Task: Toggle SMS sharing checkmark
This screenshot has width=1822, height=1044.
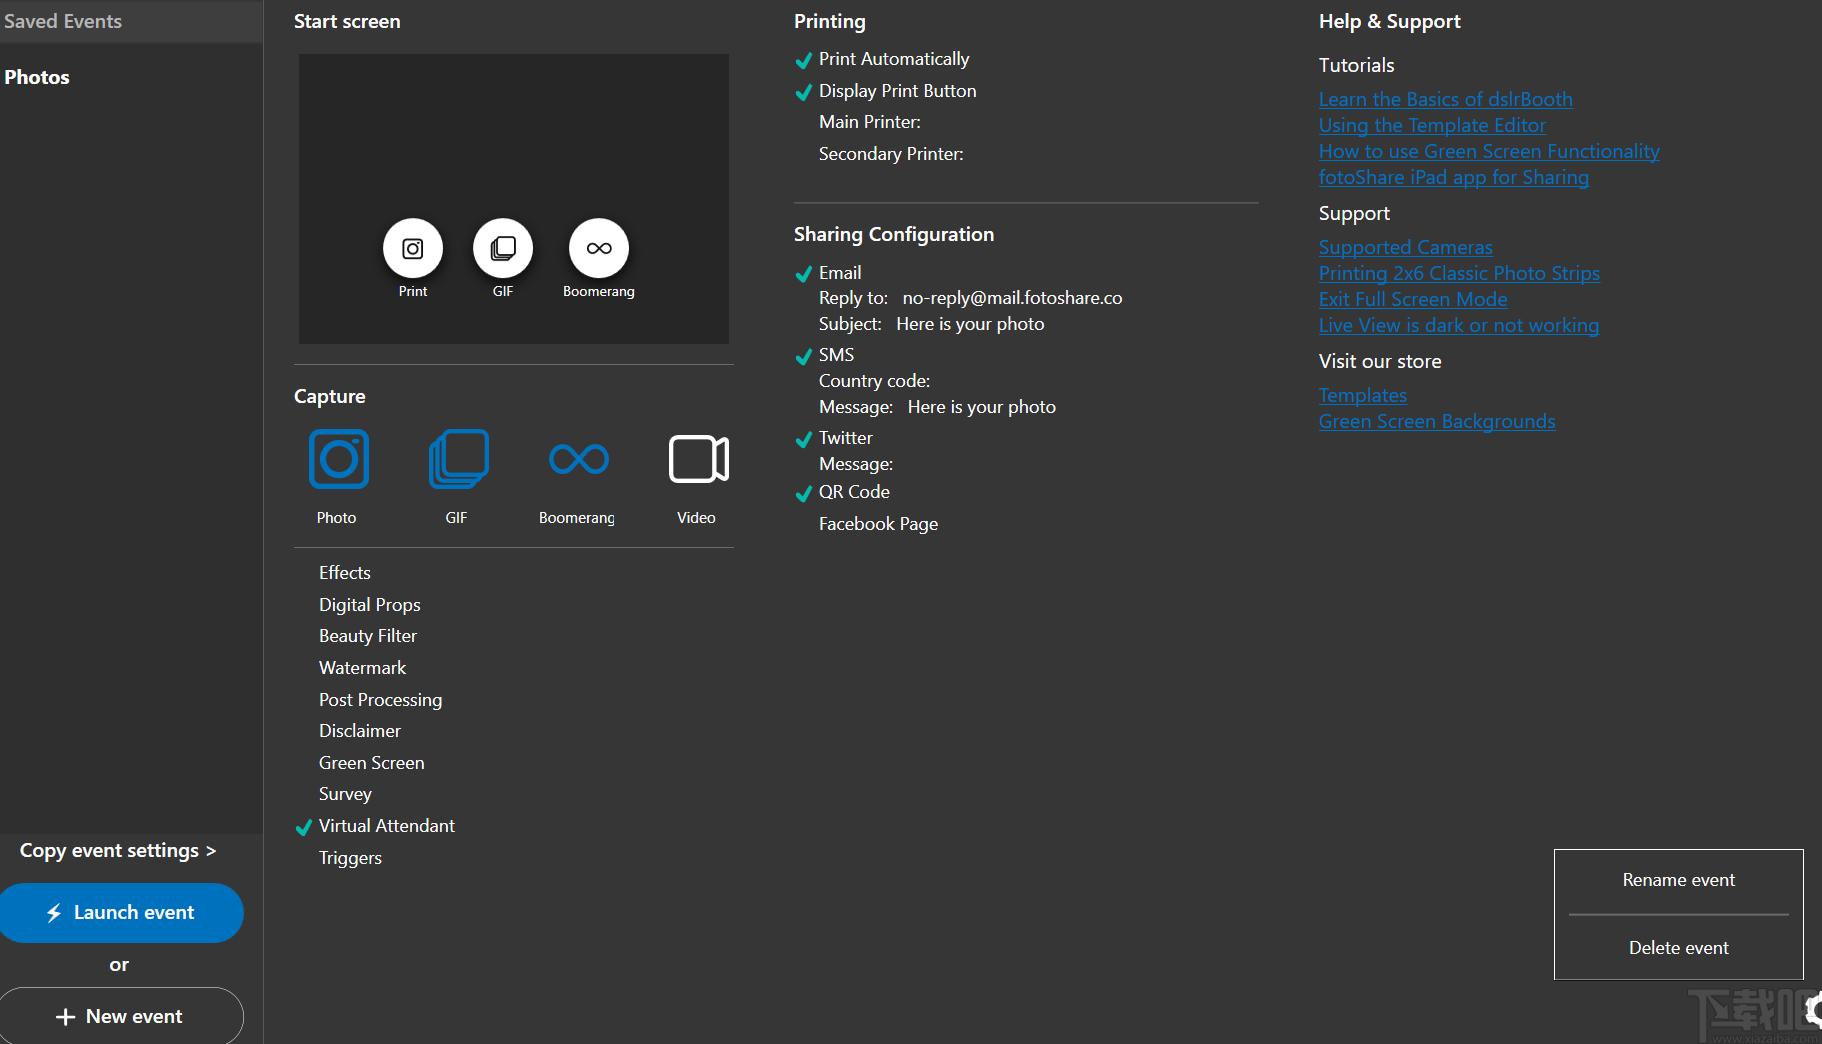Action: click(x=803, y=356)
